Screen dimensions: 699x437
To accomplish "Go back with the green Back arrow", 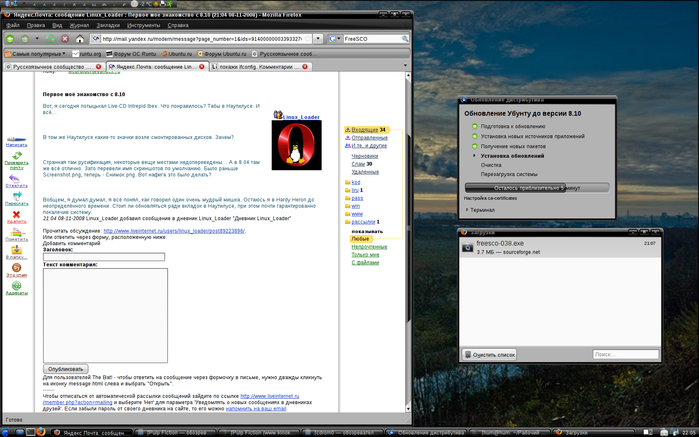I will (x=10, y=39).
